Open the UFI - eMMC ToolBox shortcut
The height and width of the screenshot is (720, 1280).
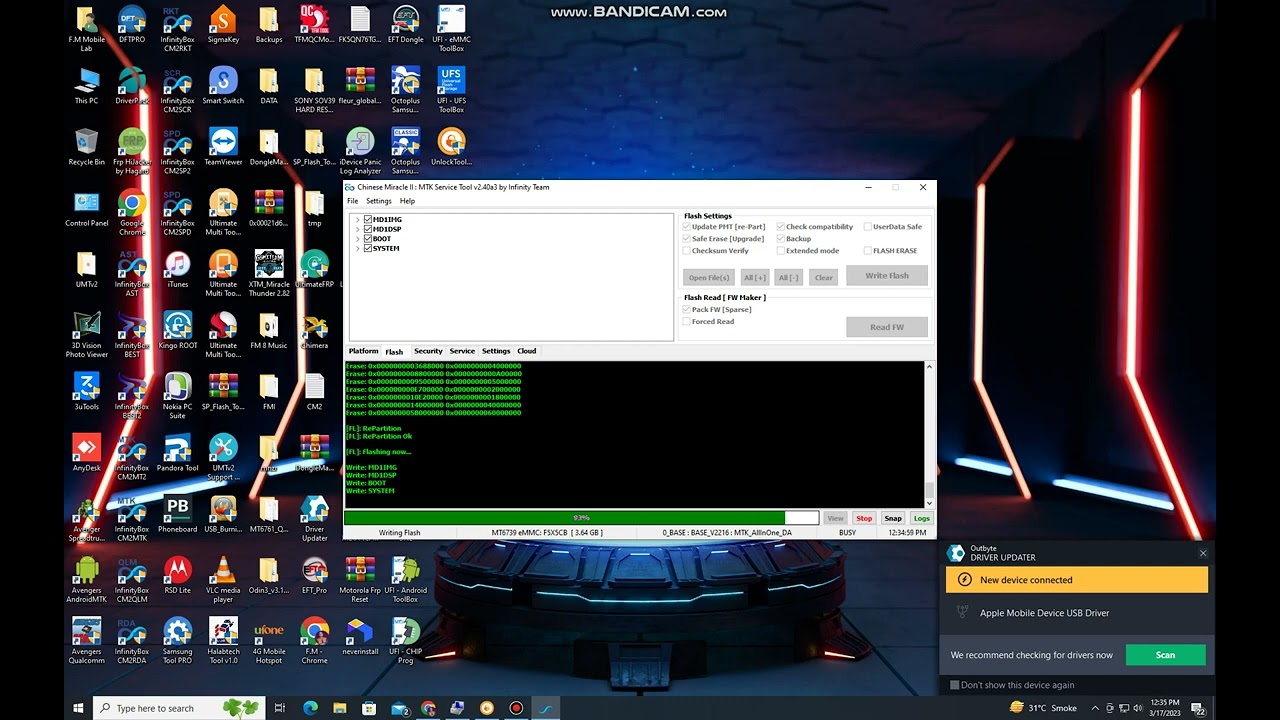coord(451,29)
